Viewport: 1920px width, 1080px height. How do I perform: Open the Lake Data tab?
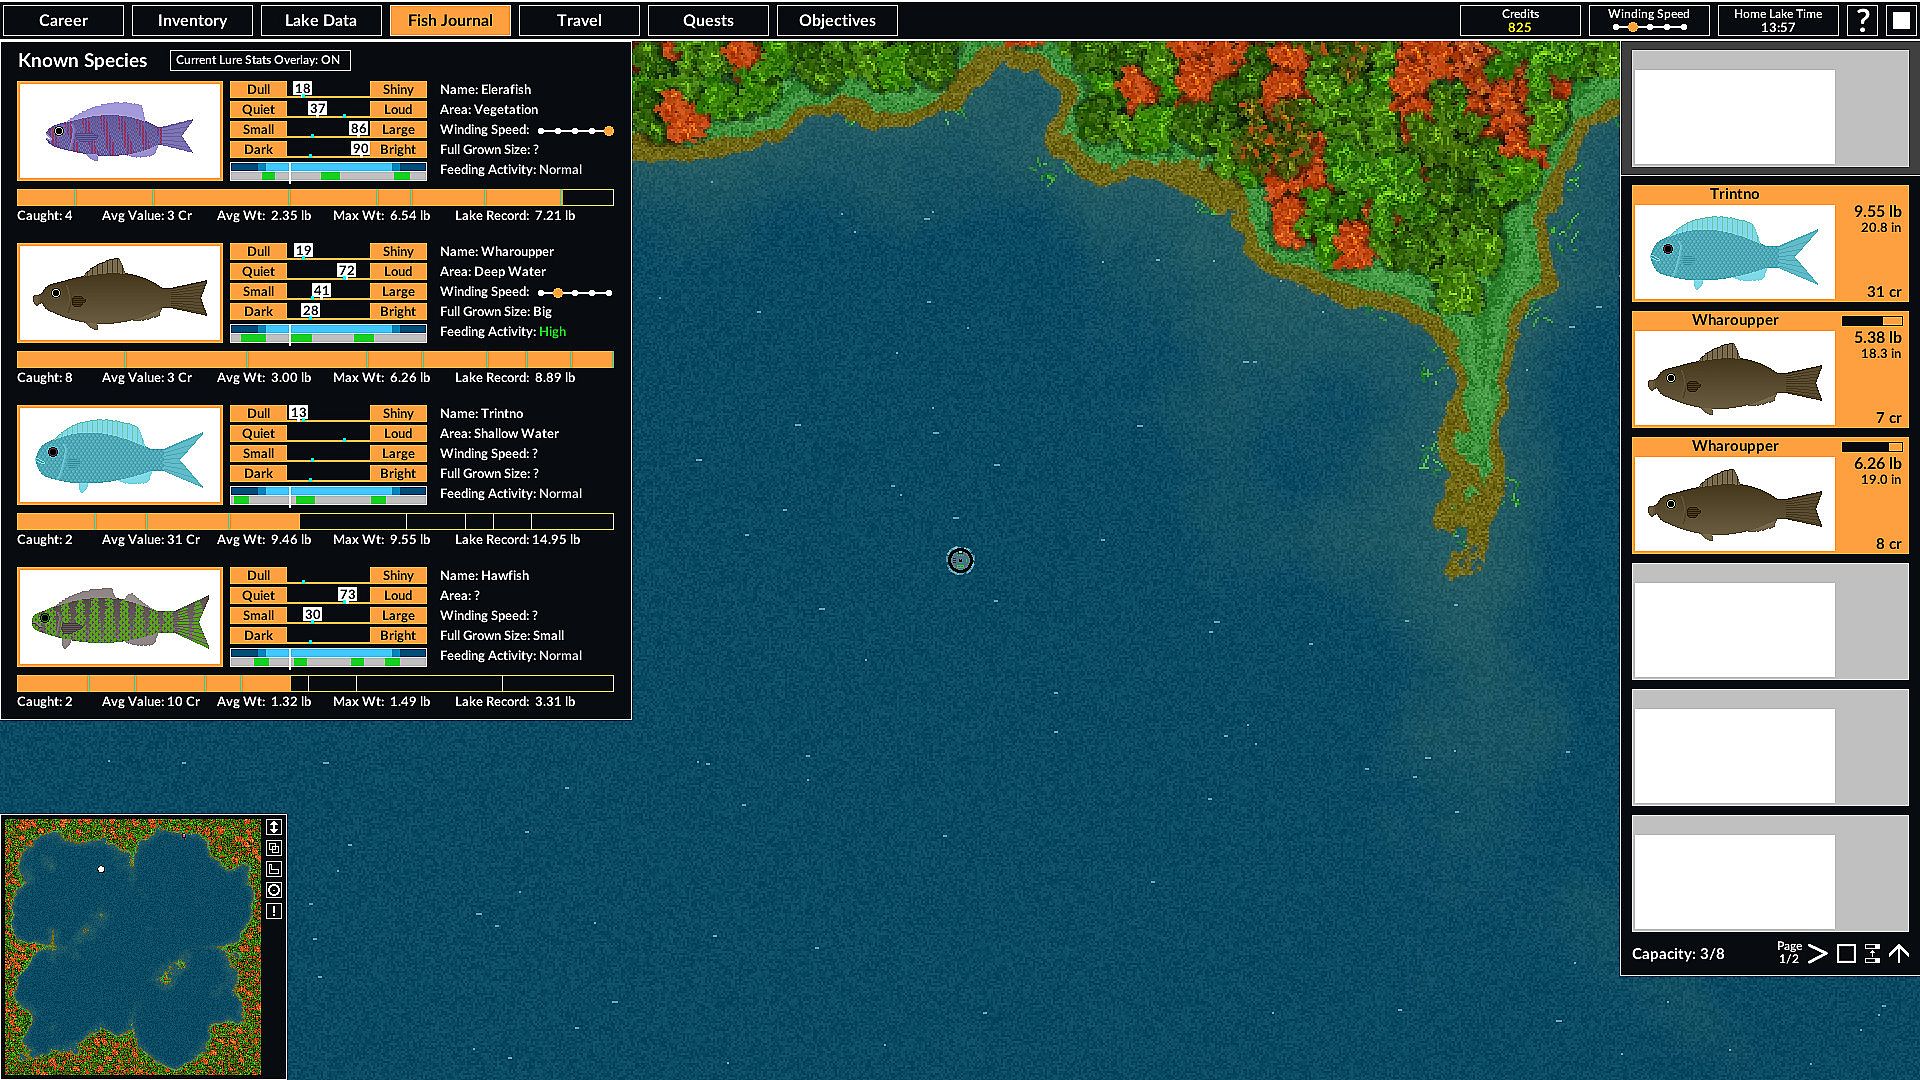point(320,20)
